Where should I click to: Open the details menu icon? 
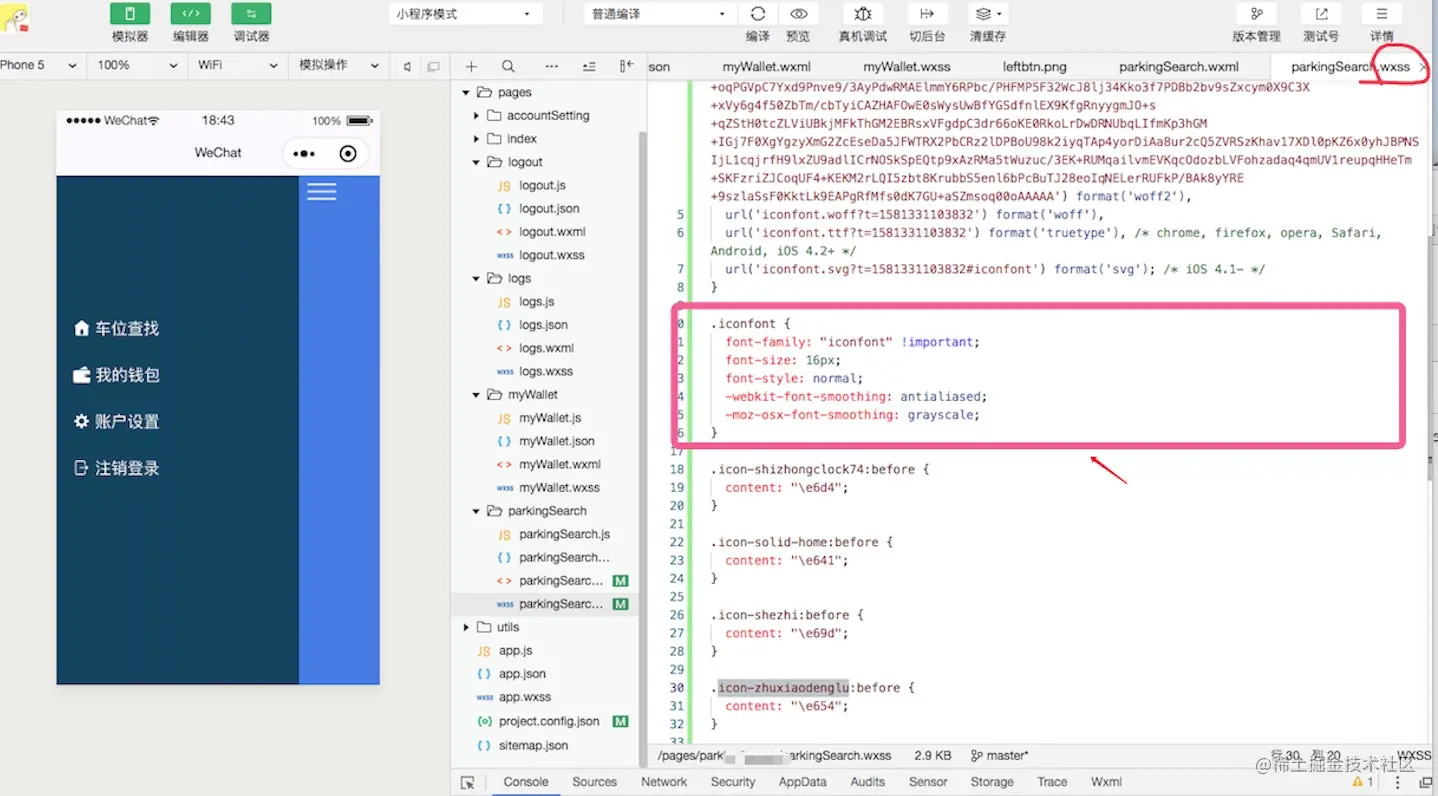(x=1382, y=14)
